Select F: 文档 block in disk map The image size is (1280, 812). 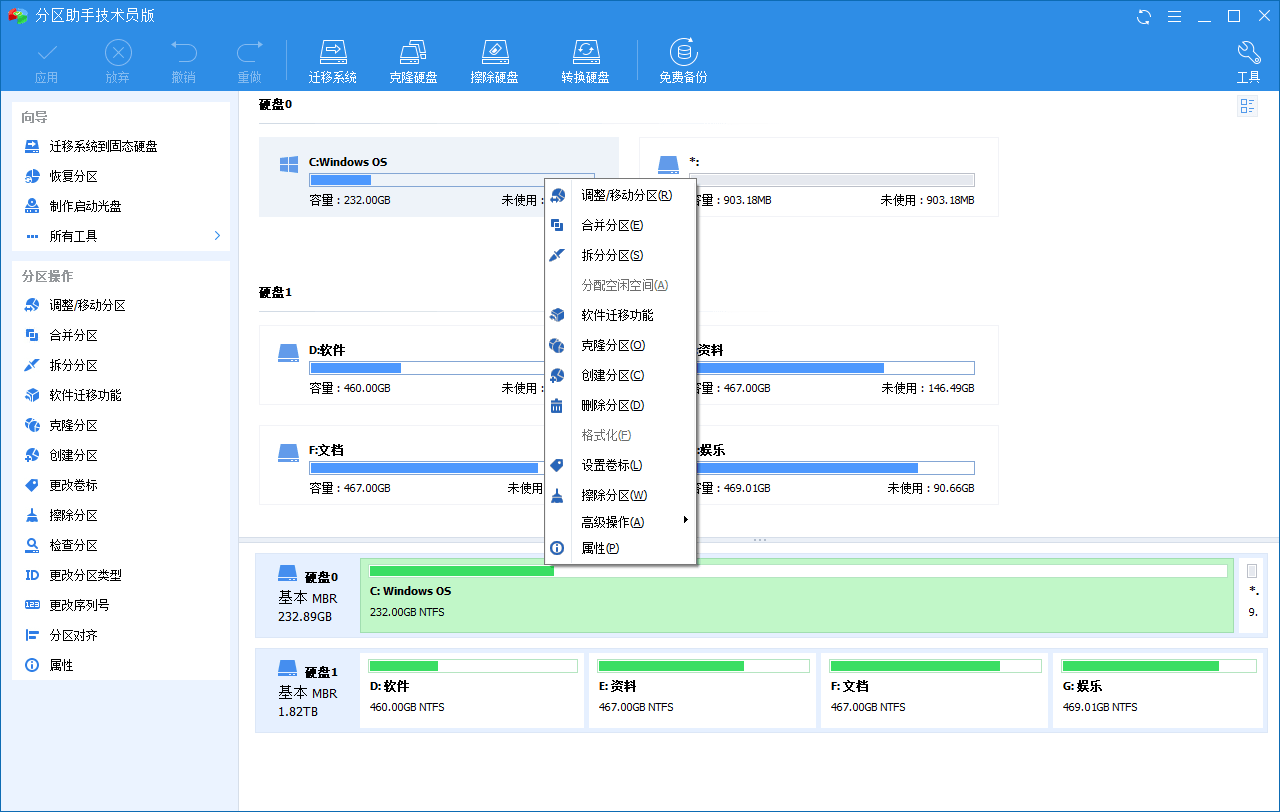(x=934, y=691)
